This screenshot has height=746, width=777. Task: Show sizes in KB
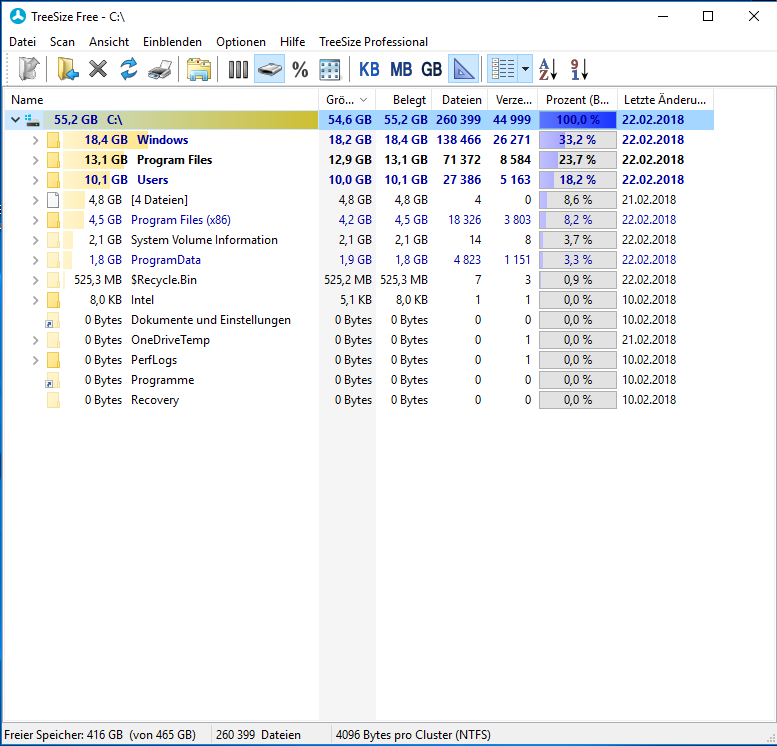[369, 69]
